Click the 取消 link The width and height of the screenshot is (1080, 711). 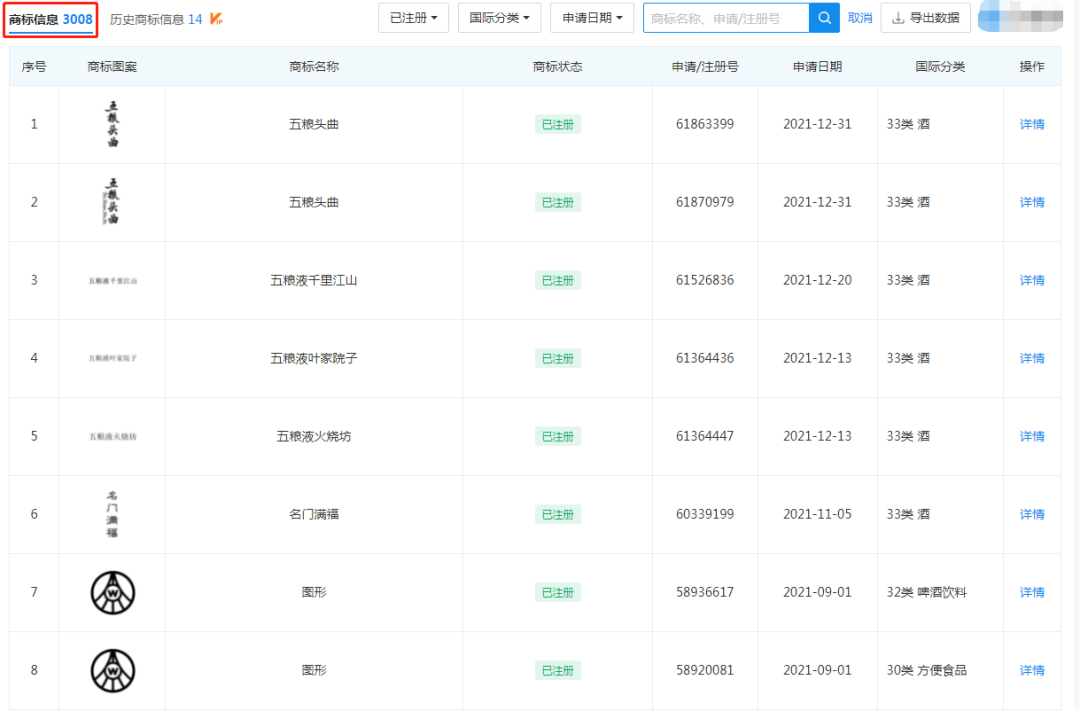pyautogui.click(x=860, y=18)
